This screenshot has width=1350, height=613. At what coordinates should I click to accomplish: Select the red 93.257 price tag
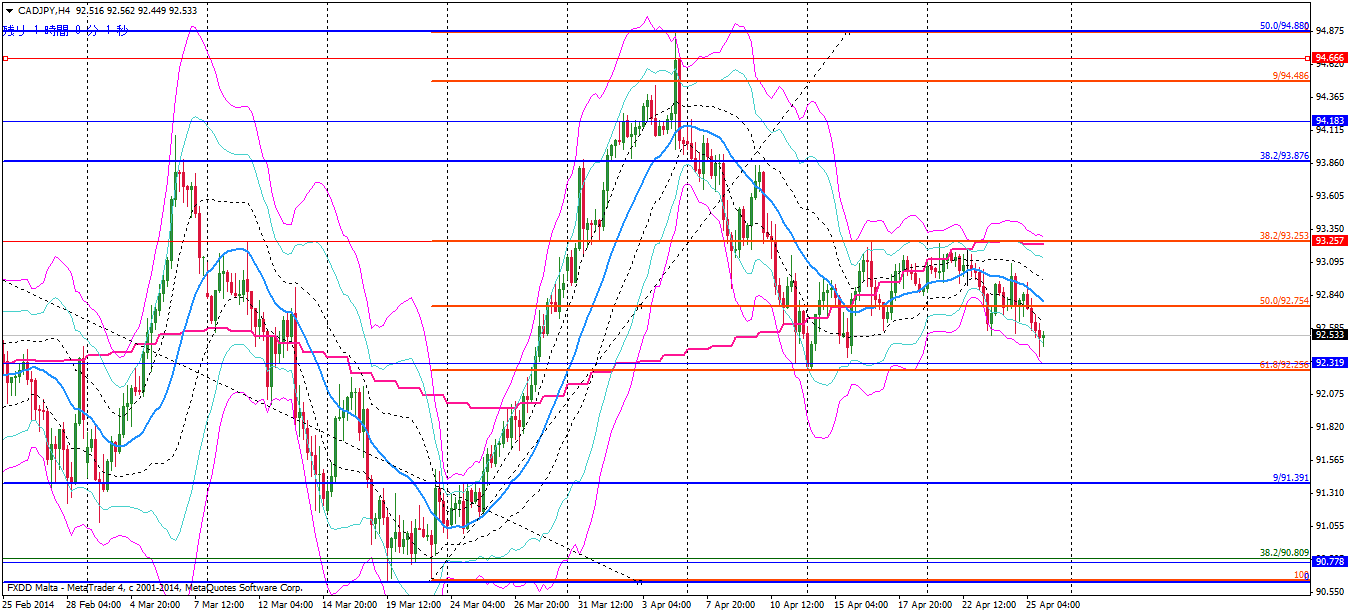click(x=1330, y=241)
